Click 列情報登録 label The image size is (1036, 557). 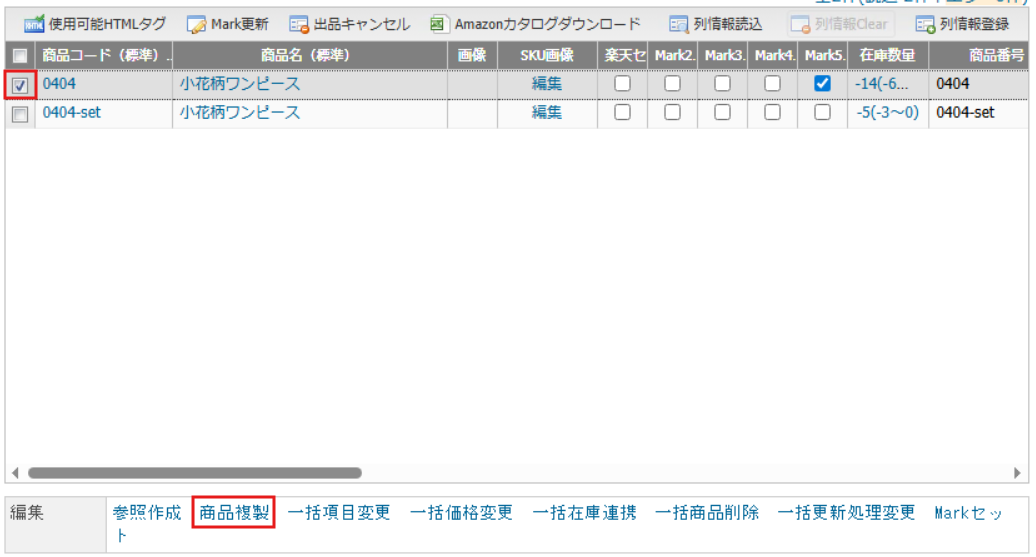tap(975, 24)
